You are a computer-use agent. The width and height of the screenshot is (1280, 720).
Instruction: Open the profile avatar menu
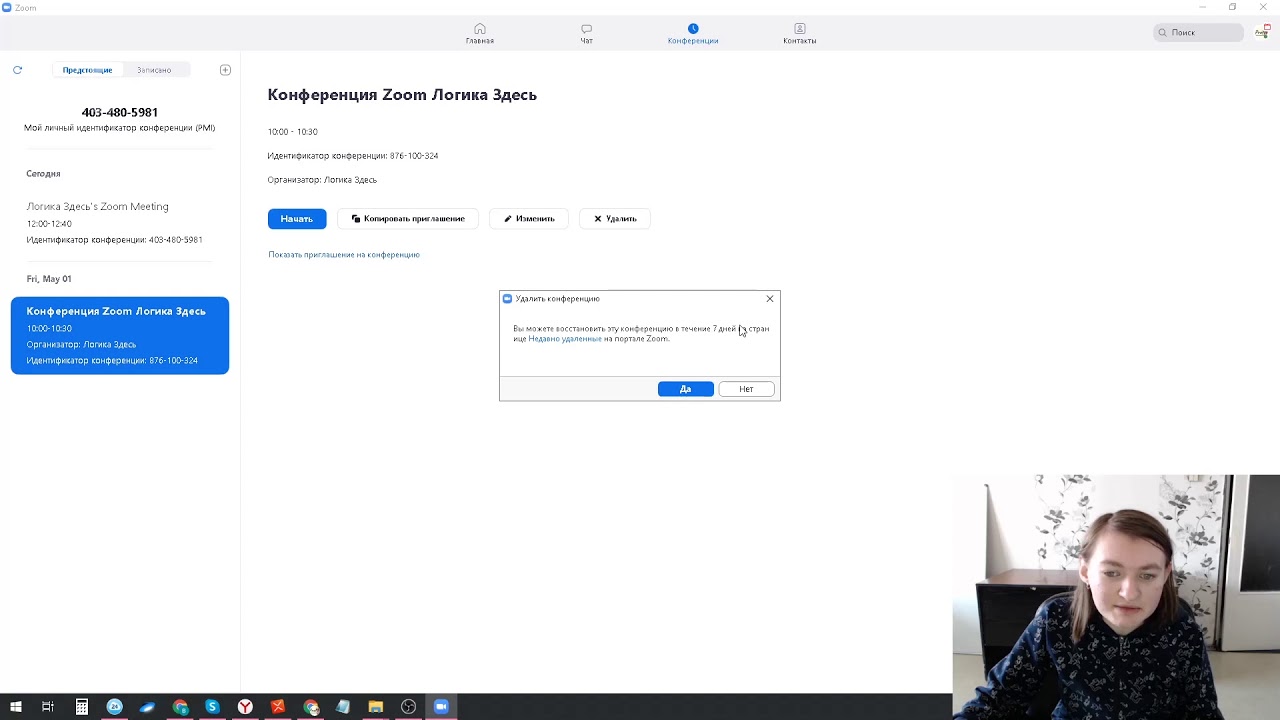[x=1262, y=32]
